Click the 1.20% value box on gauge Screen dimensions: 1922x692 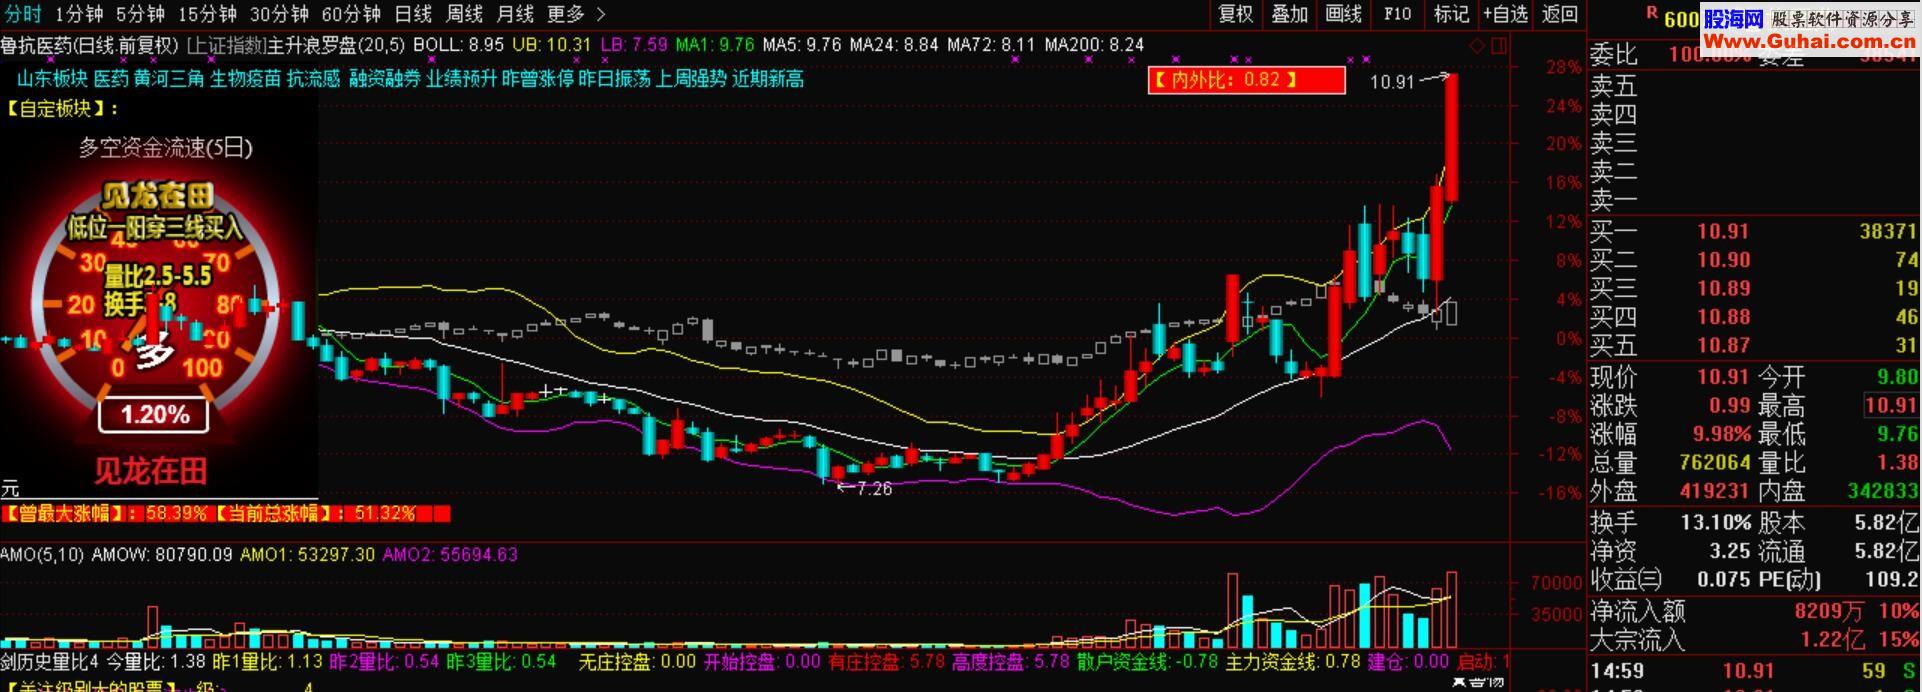[x=154, y=414]
